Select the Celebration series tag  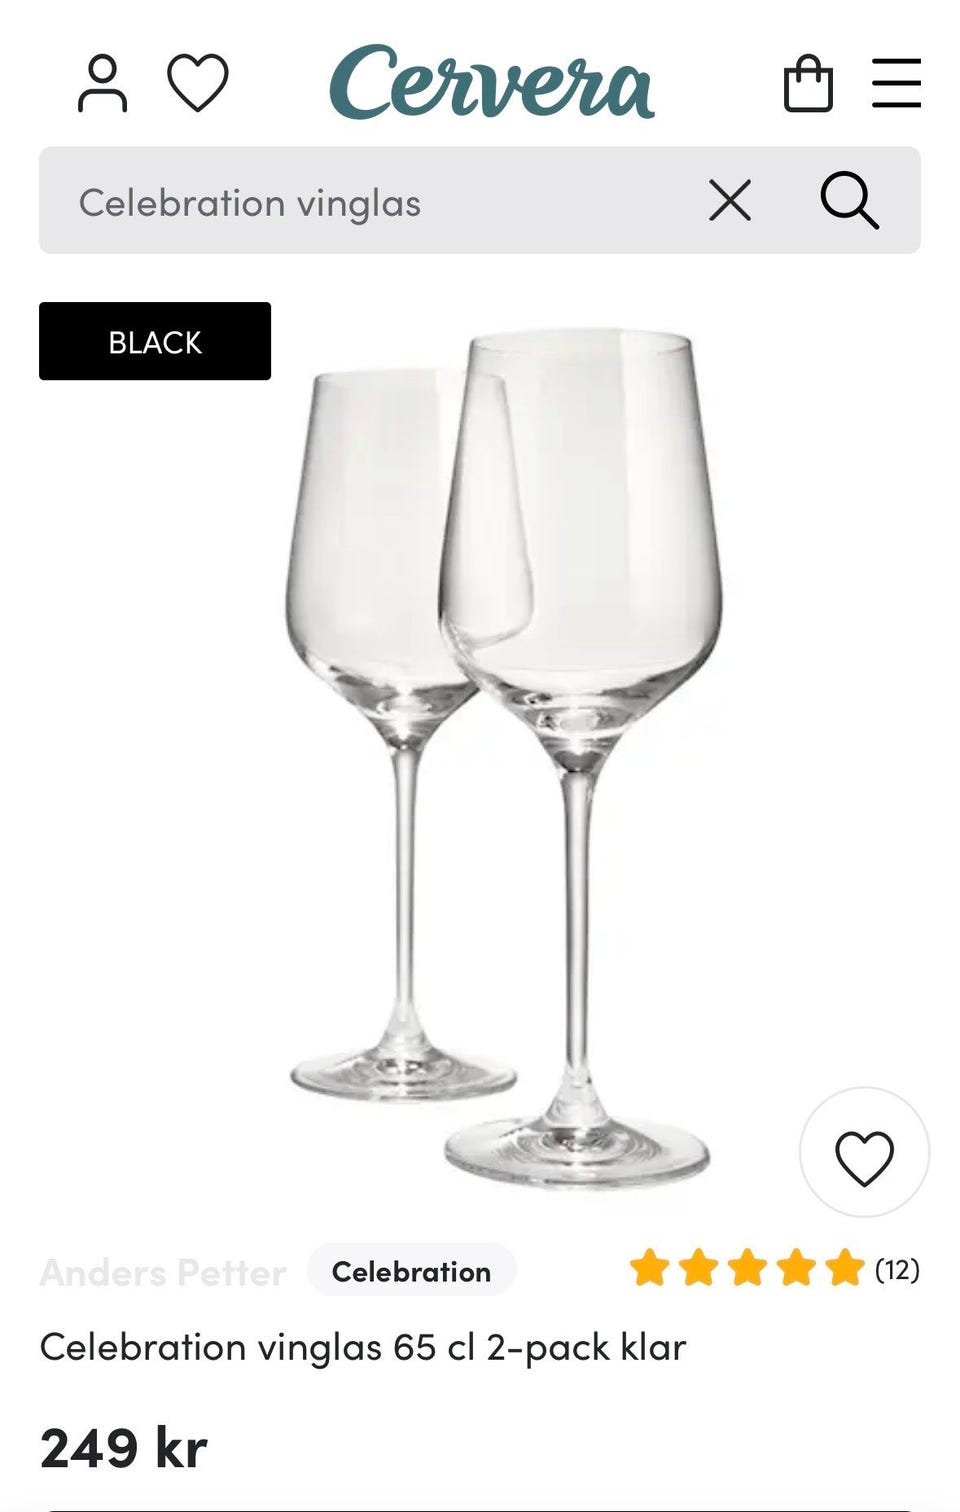click(x=411, y=1271)
